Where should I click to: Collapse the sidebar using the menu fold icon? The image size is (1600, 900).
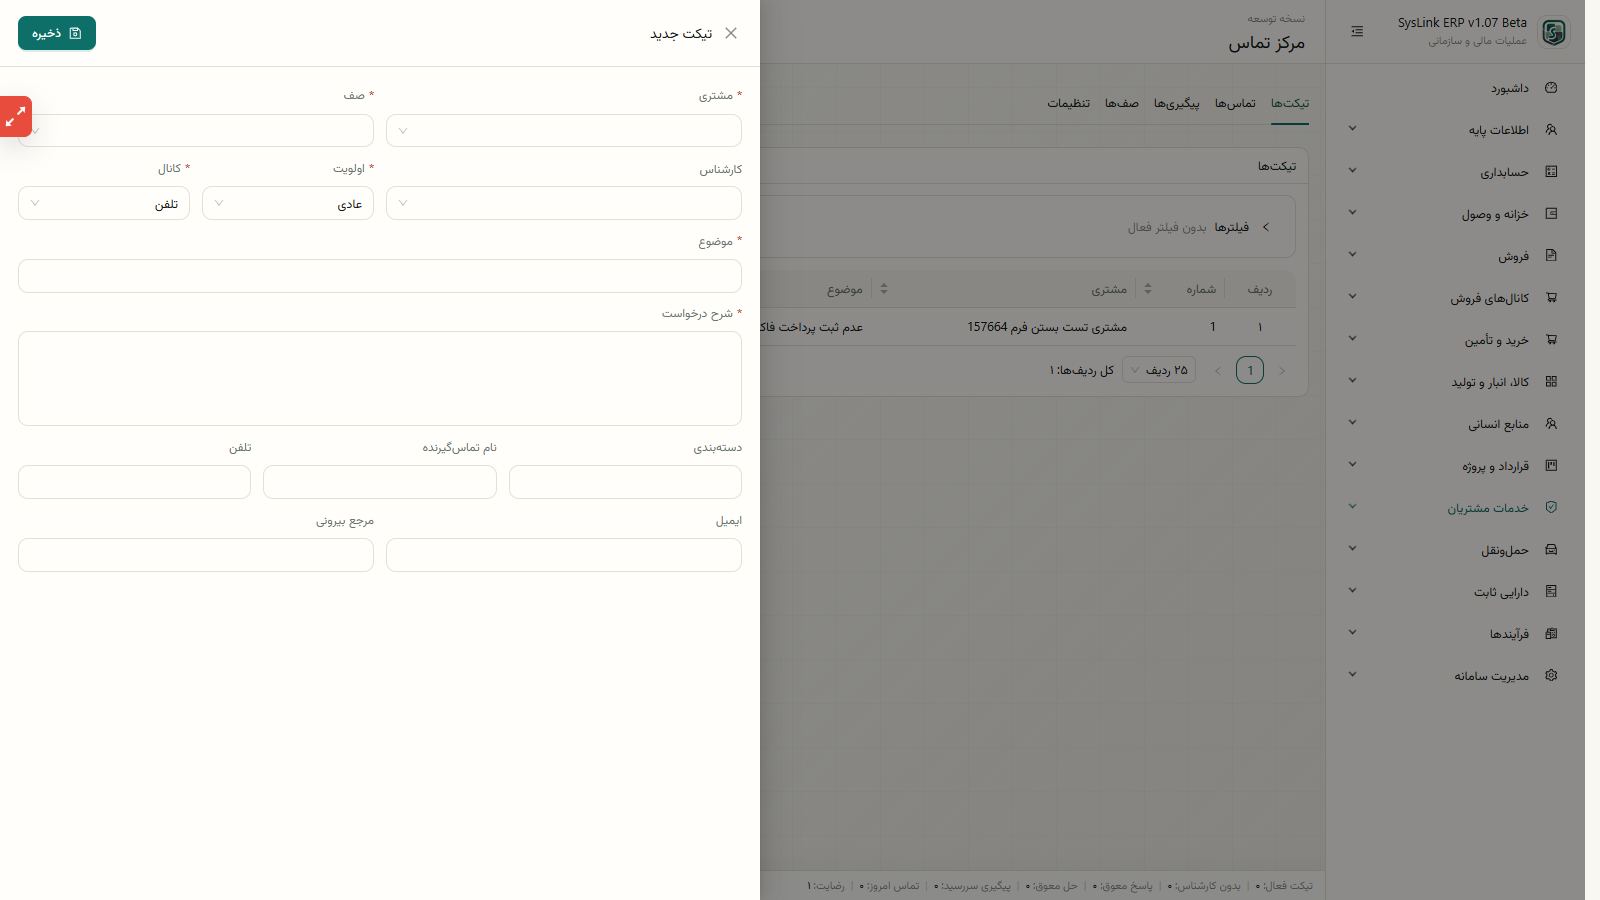point(1357,32)
